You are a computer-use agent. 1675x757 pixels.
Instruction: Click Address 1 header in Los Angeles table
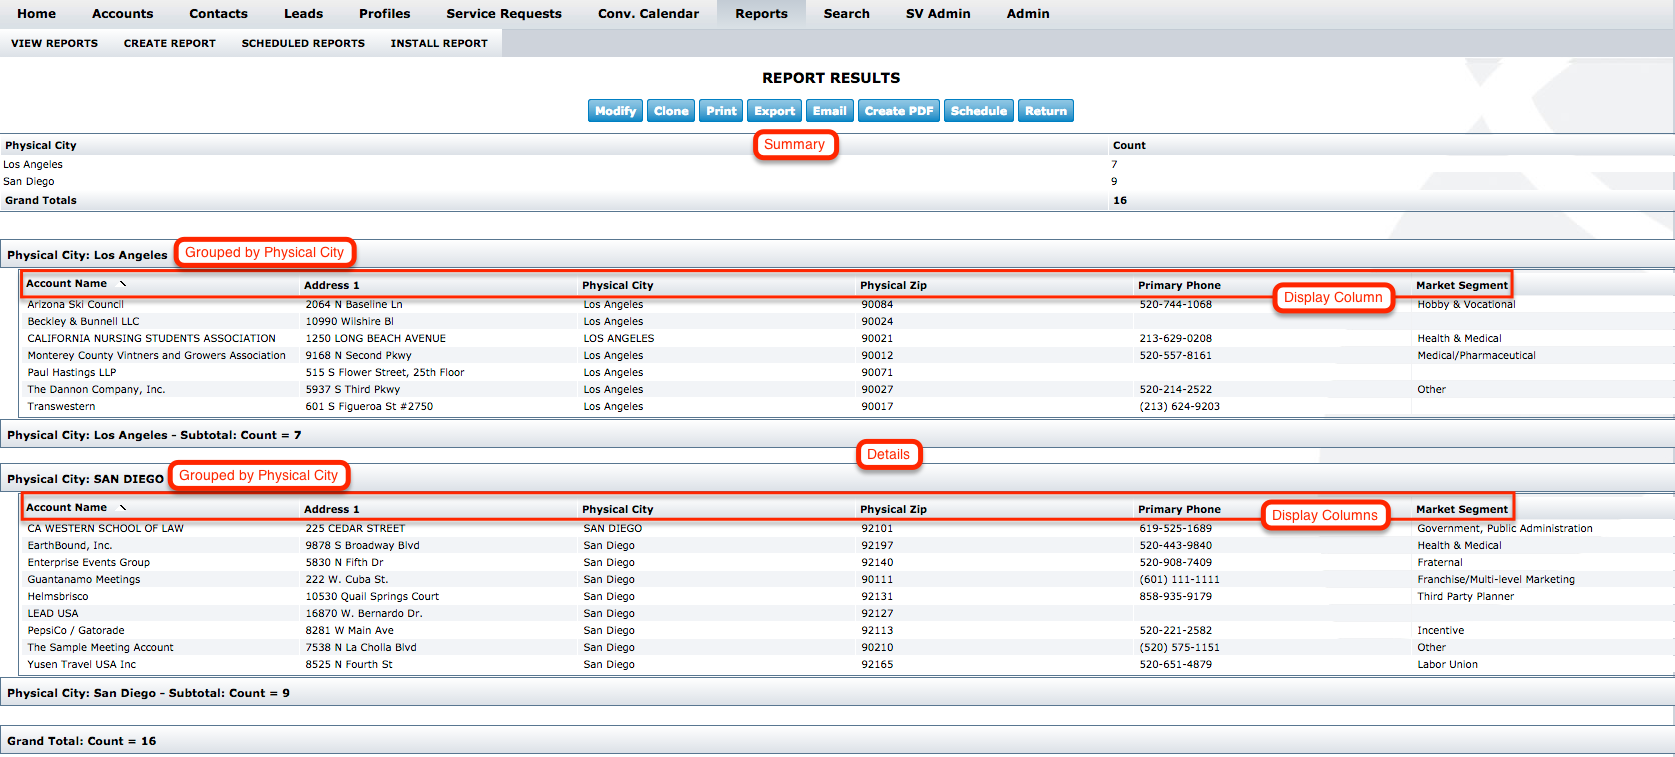pyautogui.click(x=331, y=285)
